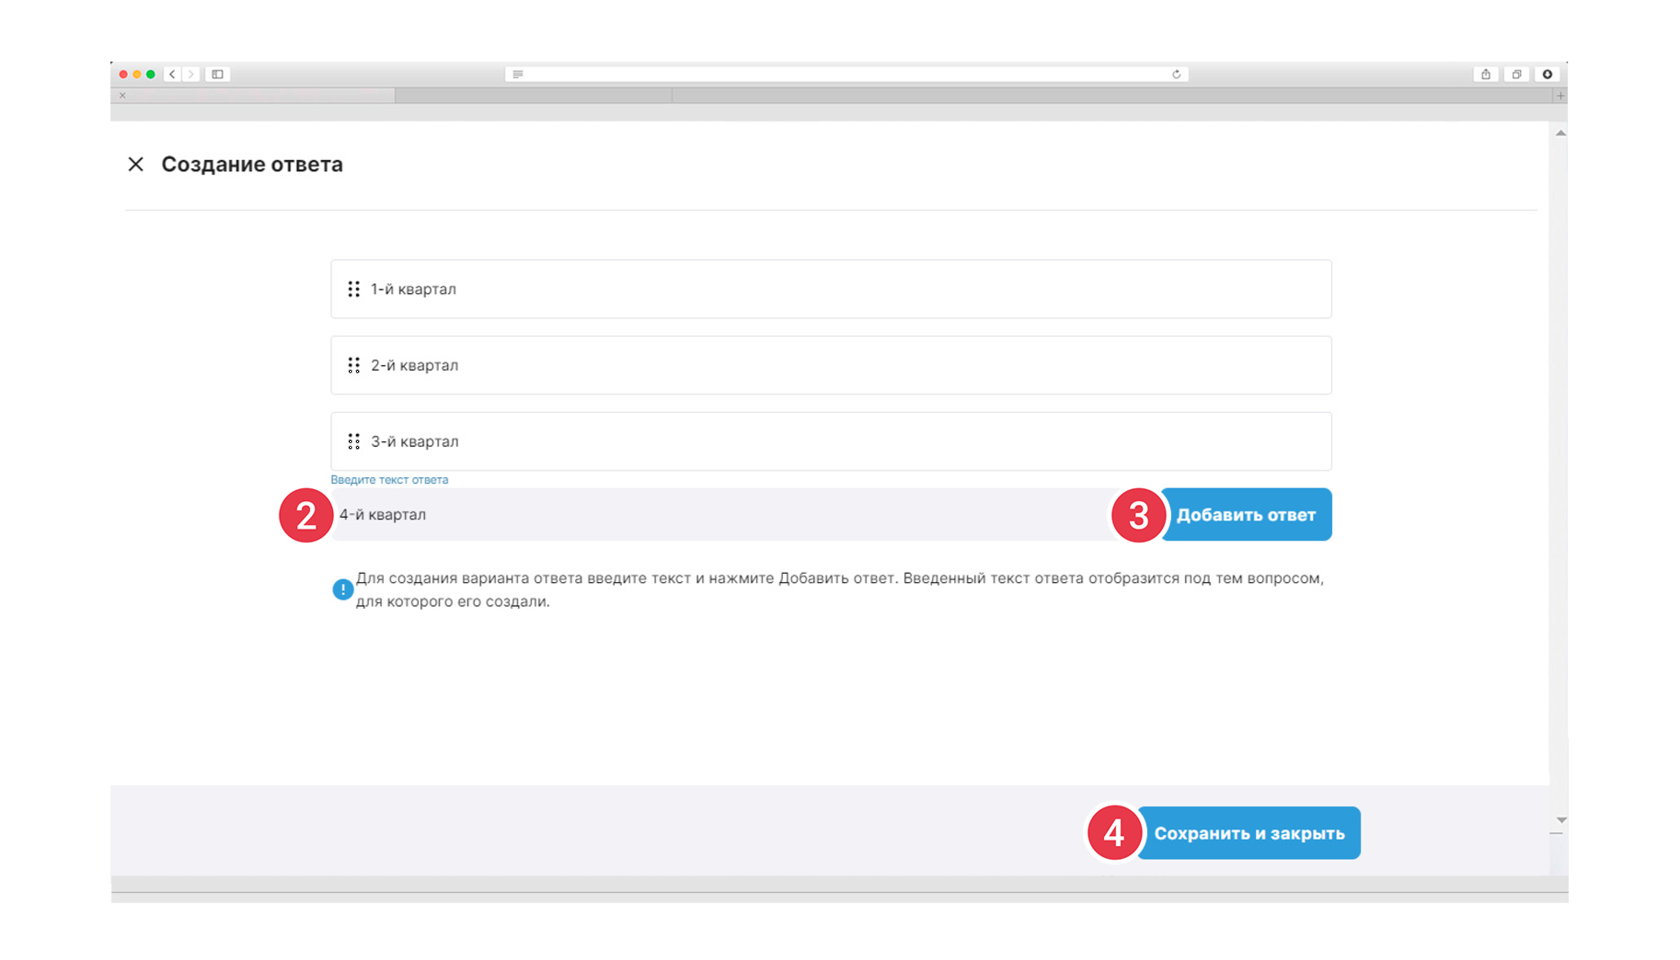Click the Введите текст ответа label

(389, 480)
